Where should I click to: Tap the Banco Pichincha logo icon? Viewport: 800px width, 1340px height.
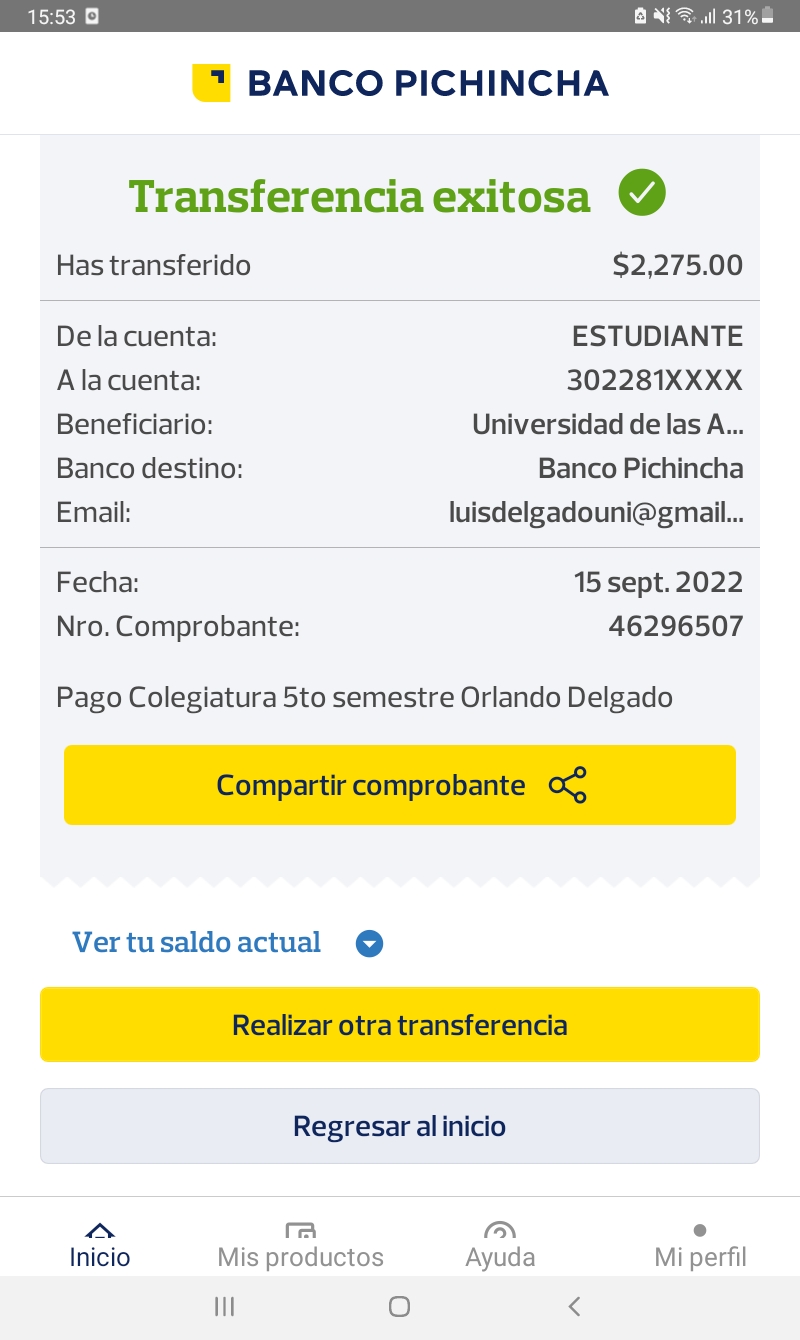(211, 83)
